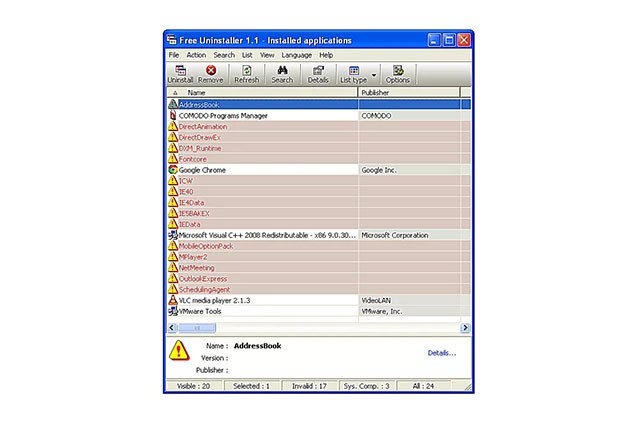The width and height of the screenshot is (640, 427).
Task: Open the Language menu
Action: coord(296,55)
